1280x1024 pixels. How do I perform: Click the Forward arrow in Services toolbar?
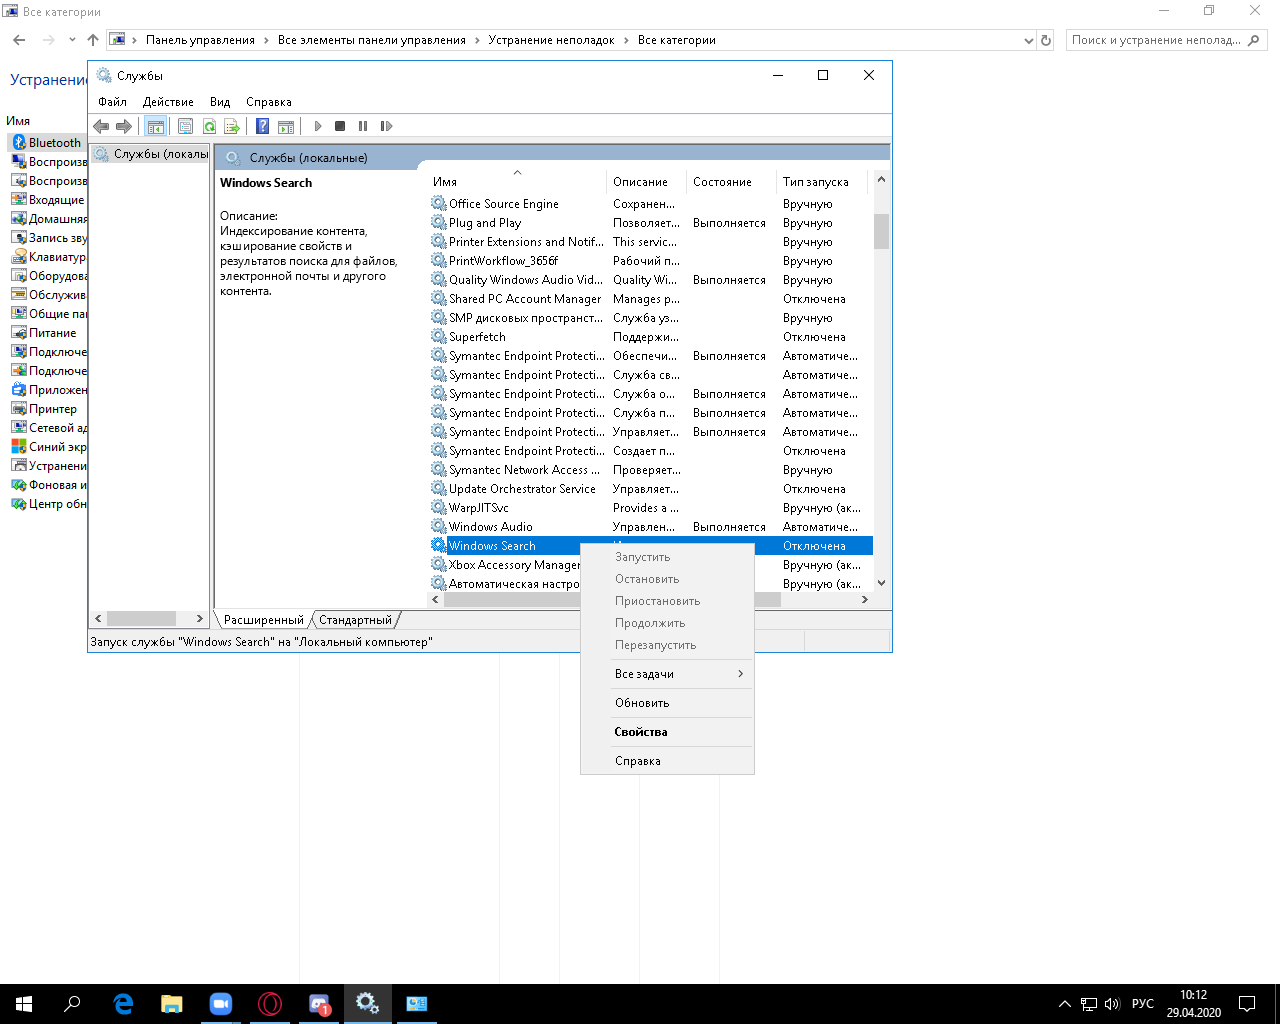click(124, 126)
